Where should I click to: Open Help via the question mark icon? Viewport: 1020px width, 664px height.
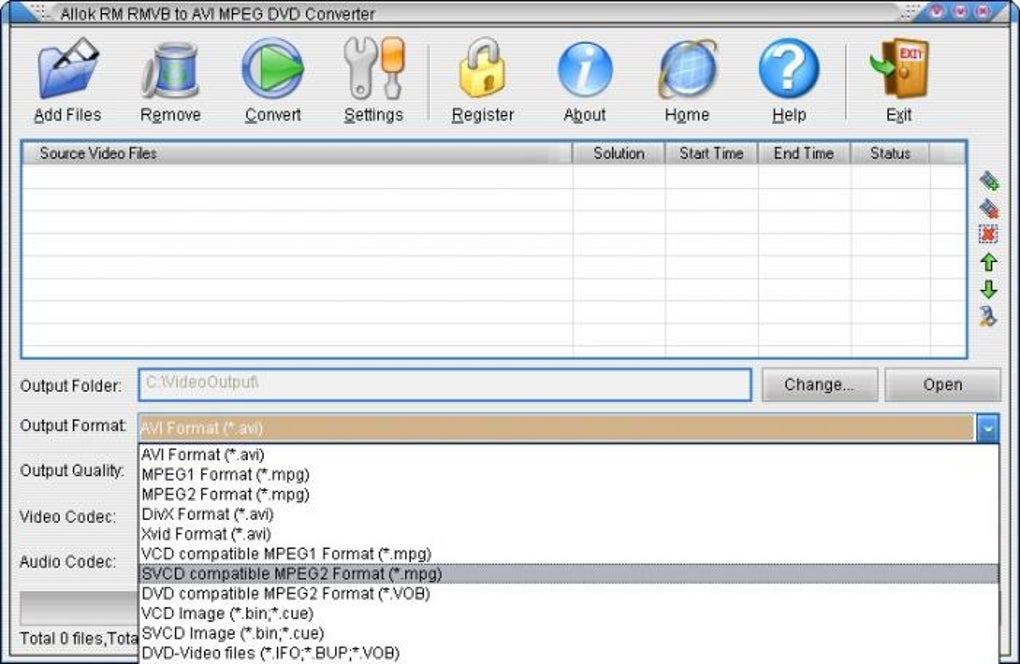[789, 68]
